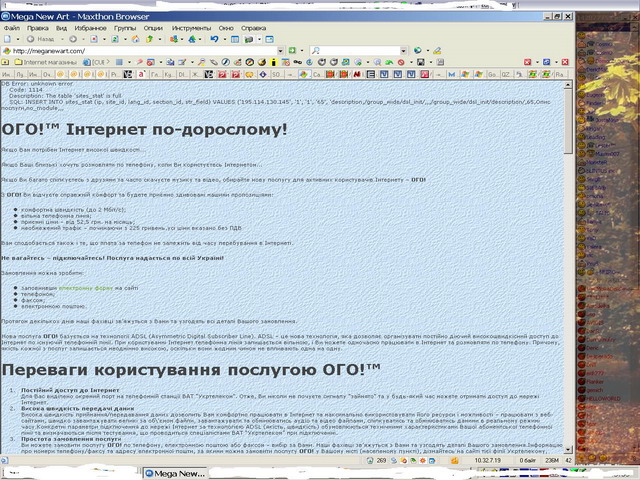Follow the 'електронну форму' link
Screen dimensions: 640x480
coord(86,288)
